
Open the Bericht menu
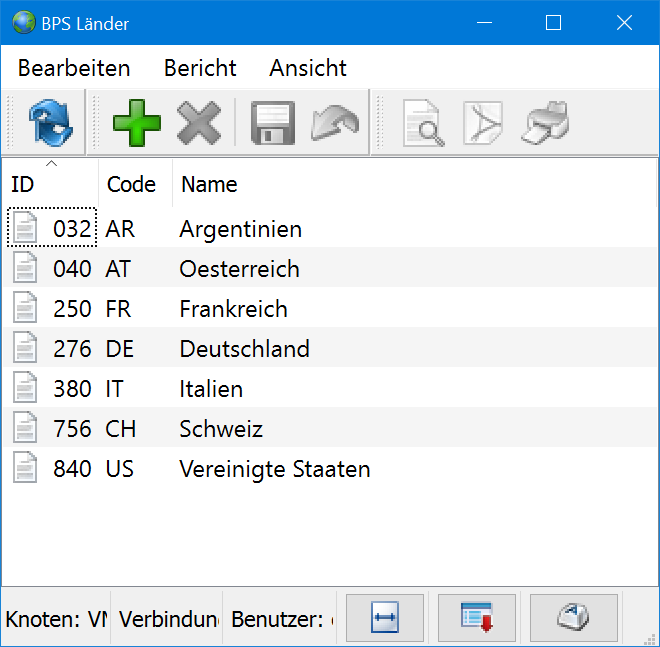(200, 68)
